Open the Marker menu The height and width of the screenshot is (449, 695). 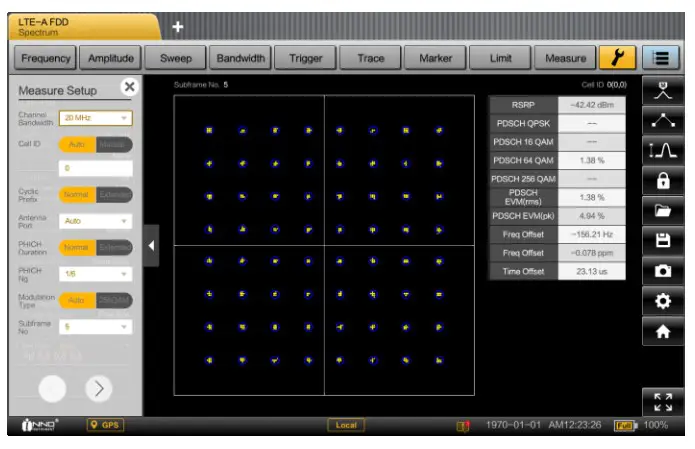435,58
